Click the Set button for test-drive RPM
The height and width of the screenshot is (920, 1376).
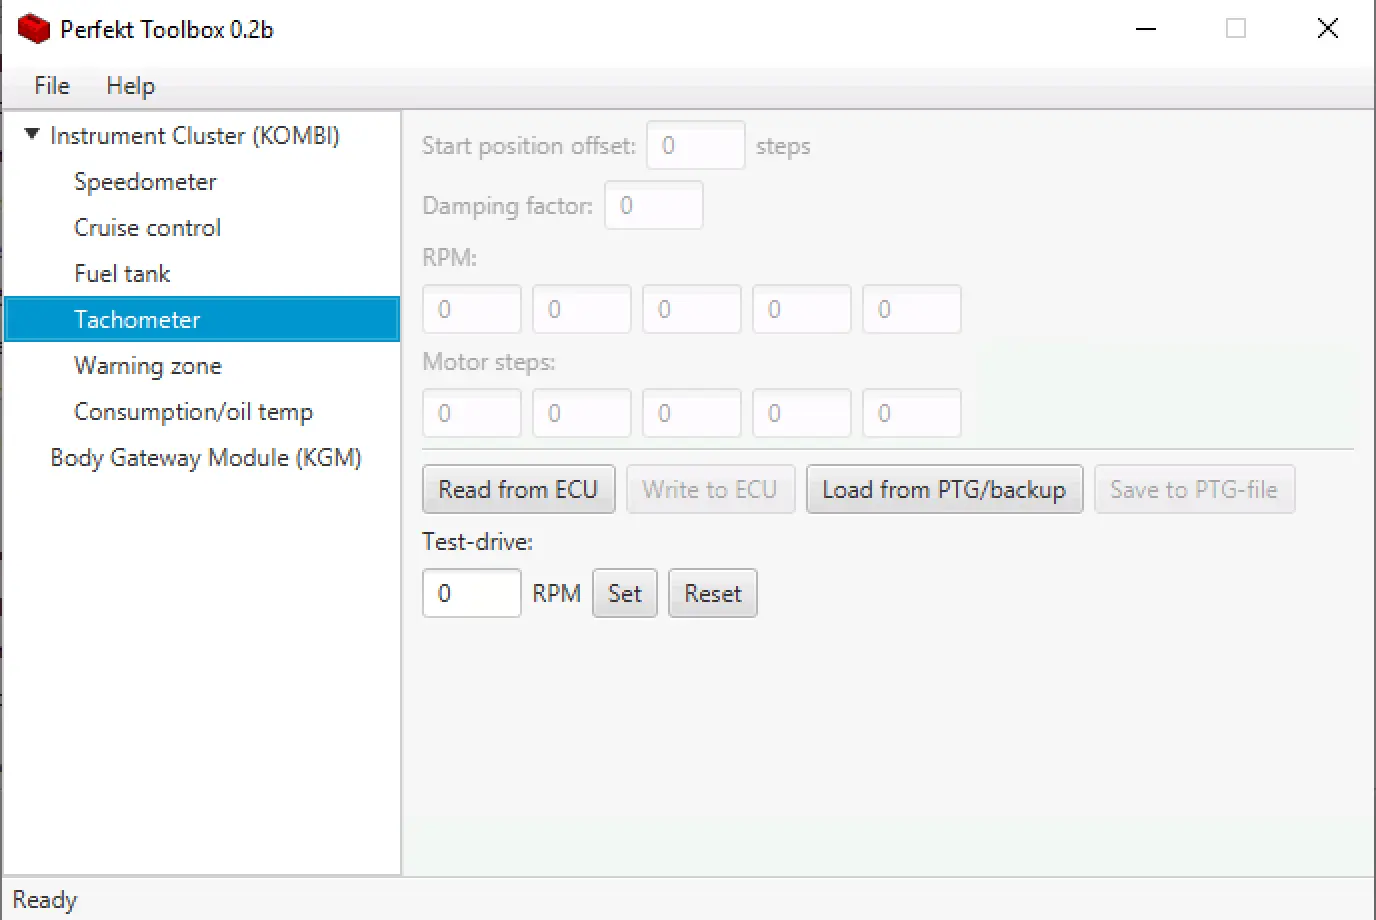tap(624, 594)
